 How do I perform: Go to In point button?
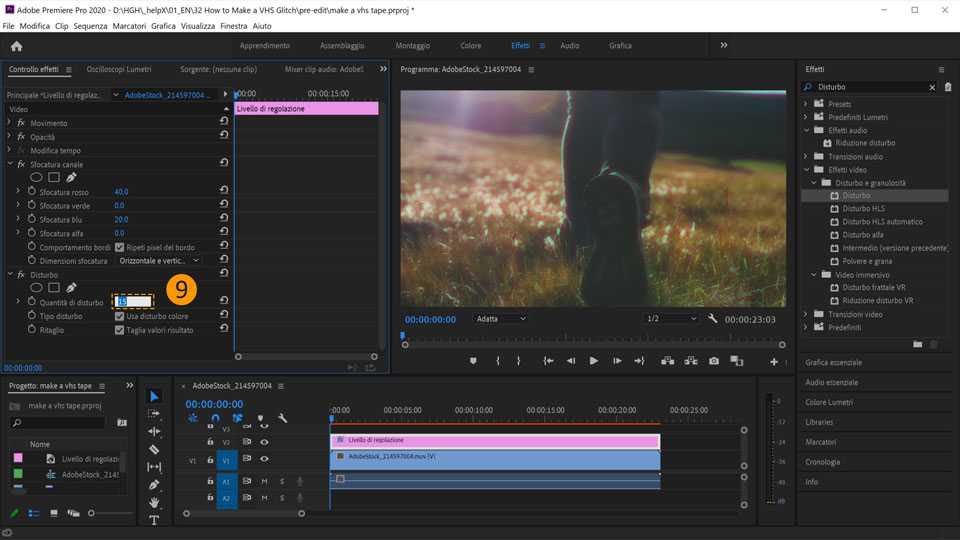[548, 361]
